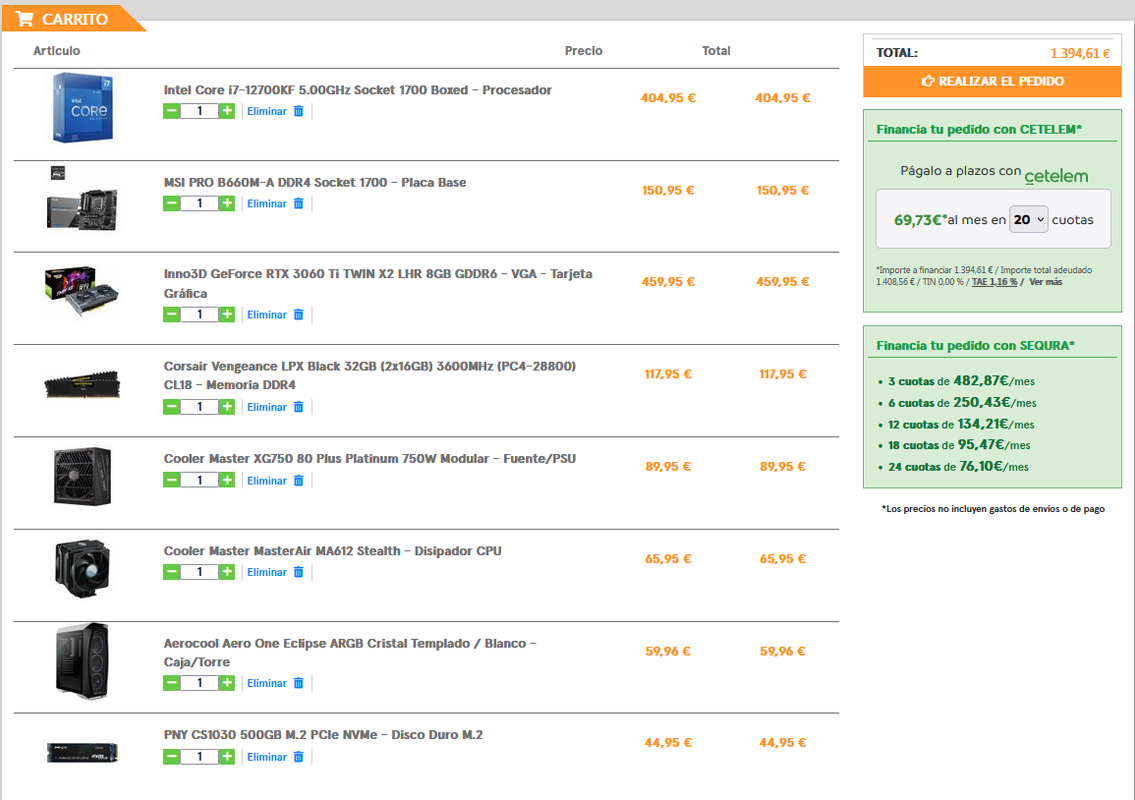This screenshot has width=1135, height=800.
Task: Open Intel Core i7-12700KF product title
Action: click(x=358, y=90)
